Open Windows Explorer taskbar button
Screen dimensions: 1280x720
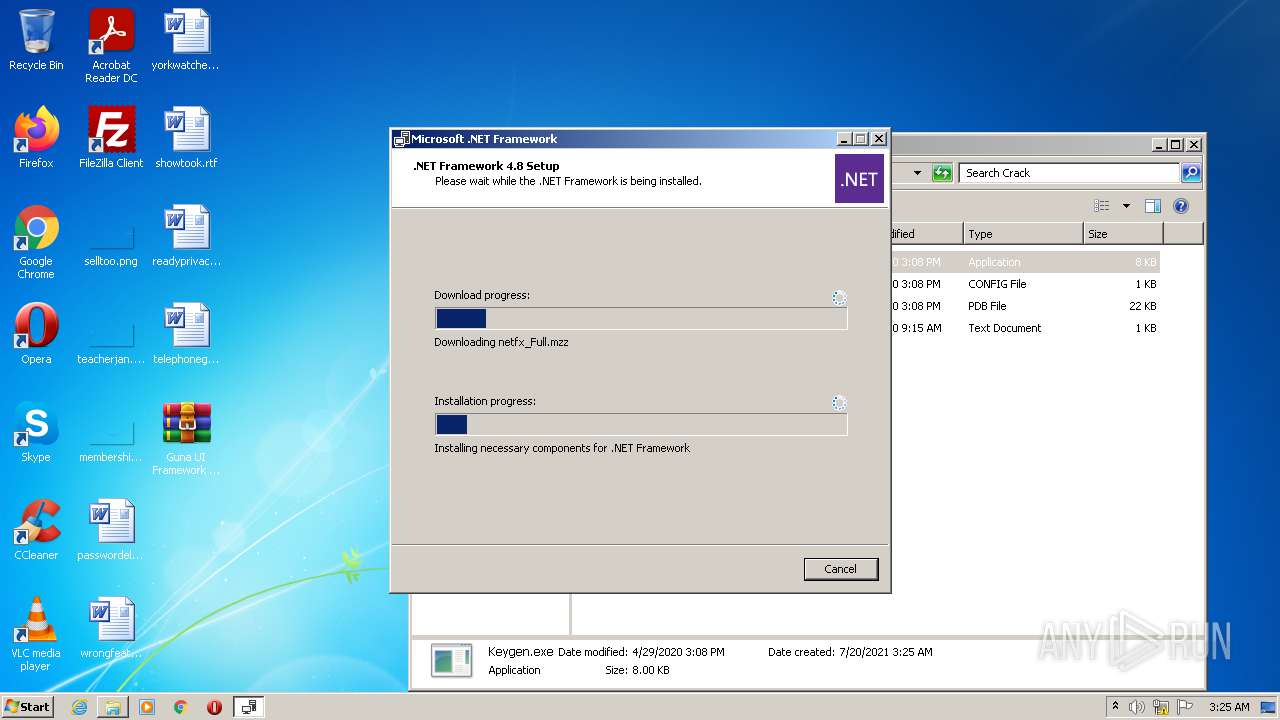coord(113,707)
